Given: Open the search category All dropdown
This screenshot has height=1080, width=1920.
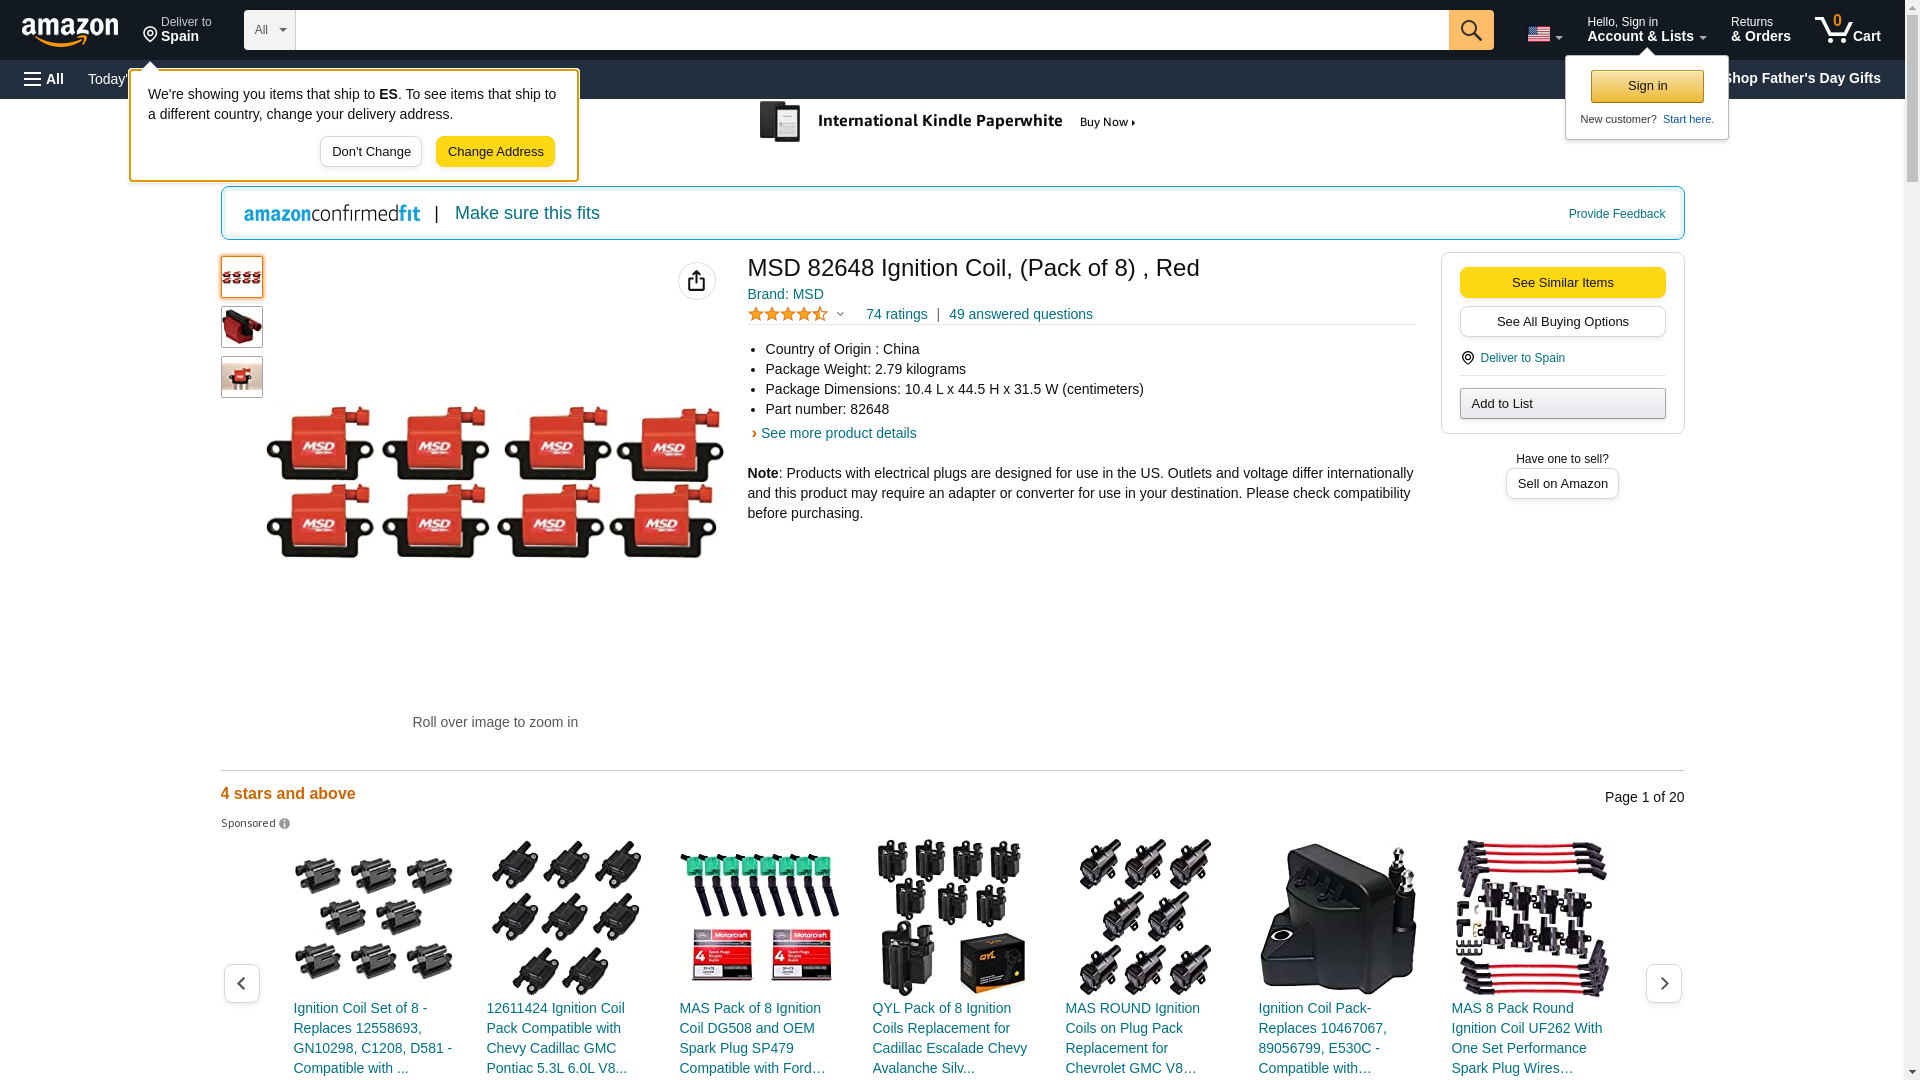Looking at the screenshot, I should coord(269,30).
